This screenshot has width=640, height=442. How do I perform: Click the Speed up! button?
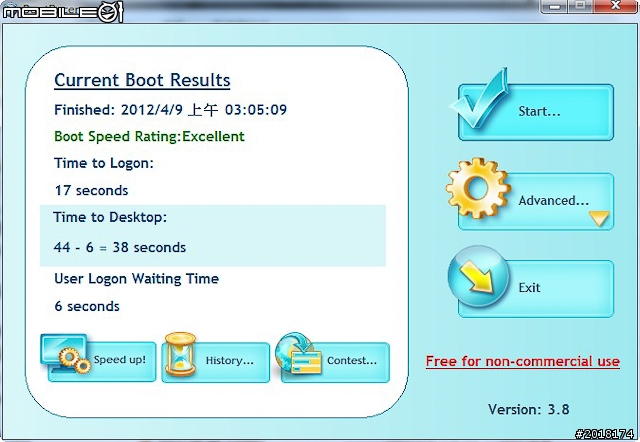click(x=102, y=362)
